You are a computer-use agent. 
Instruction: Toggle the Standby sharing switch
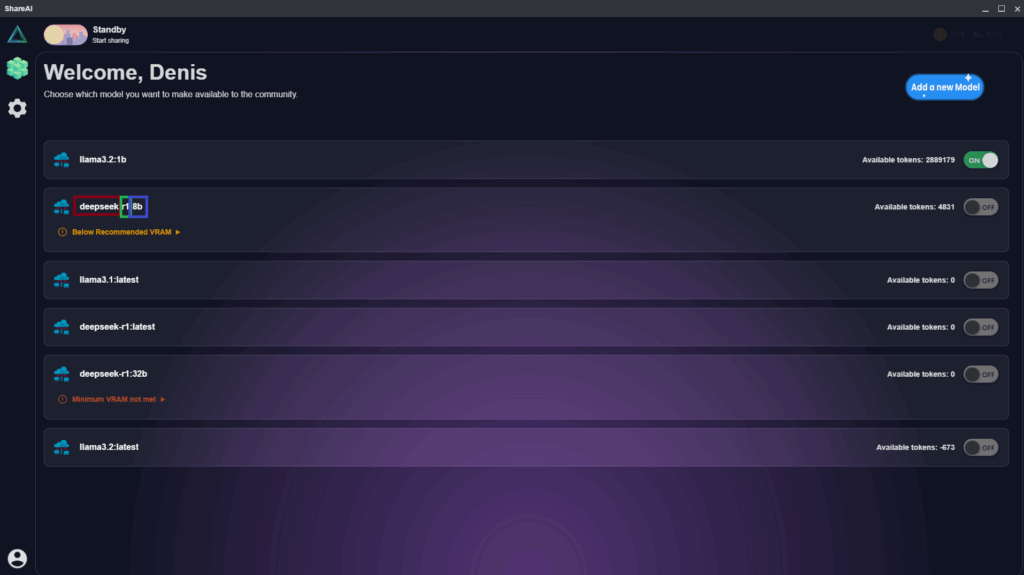coord(65,35)
